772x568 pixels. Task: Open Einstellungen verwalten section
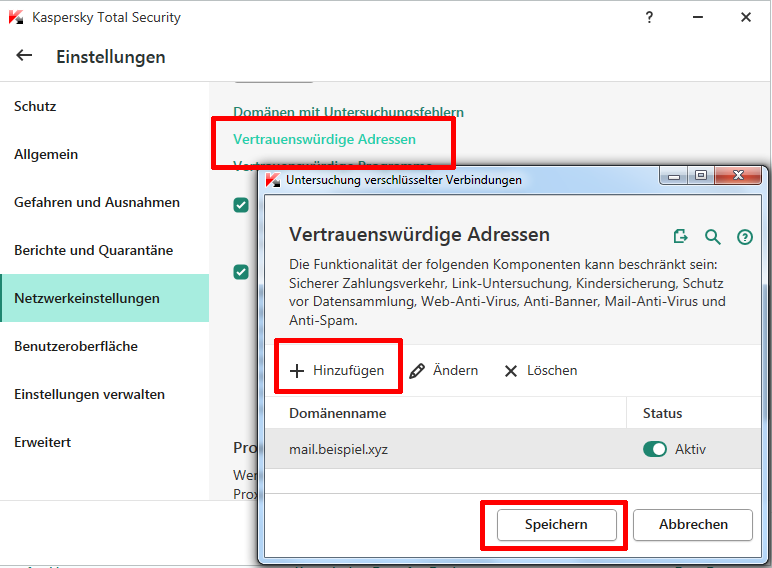pos(104,394)
